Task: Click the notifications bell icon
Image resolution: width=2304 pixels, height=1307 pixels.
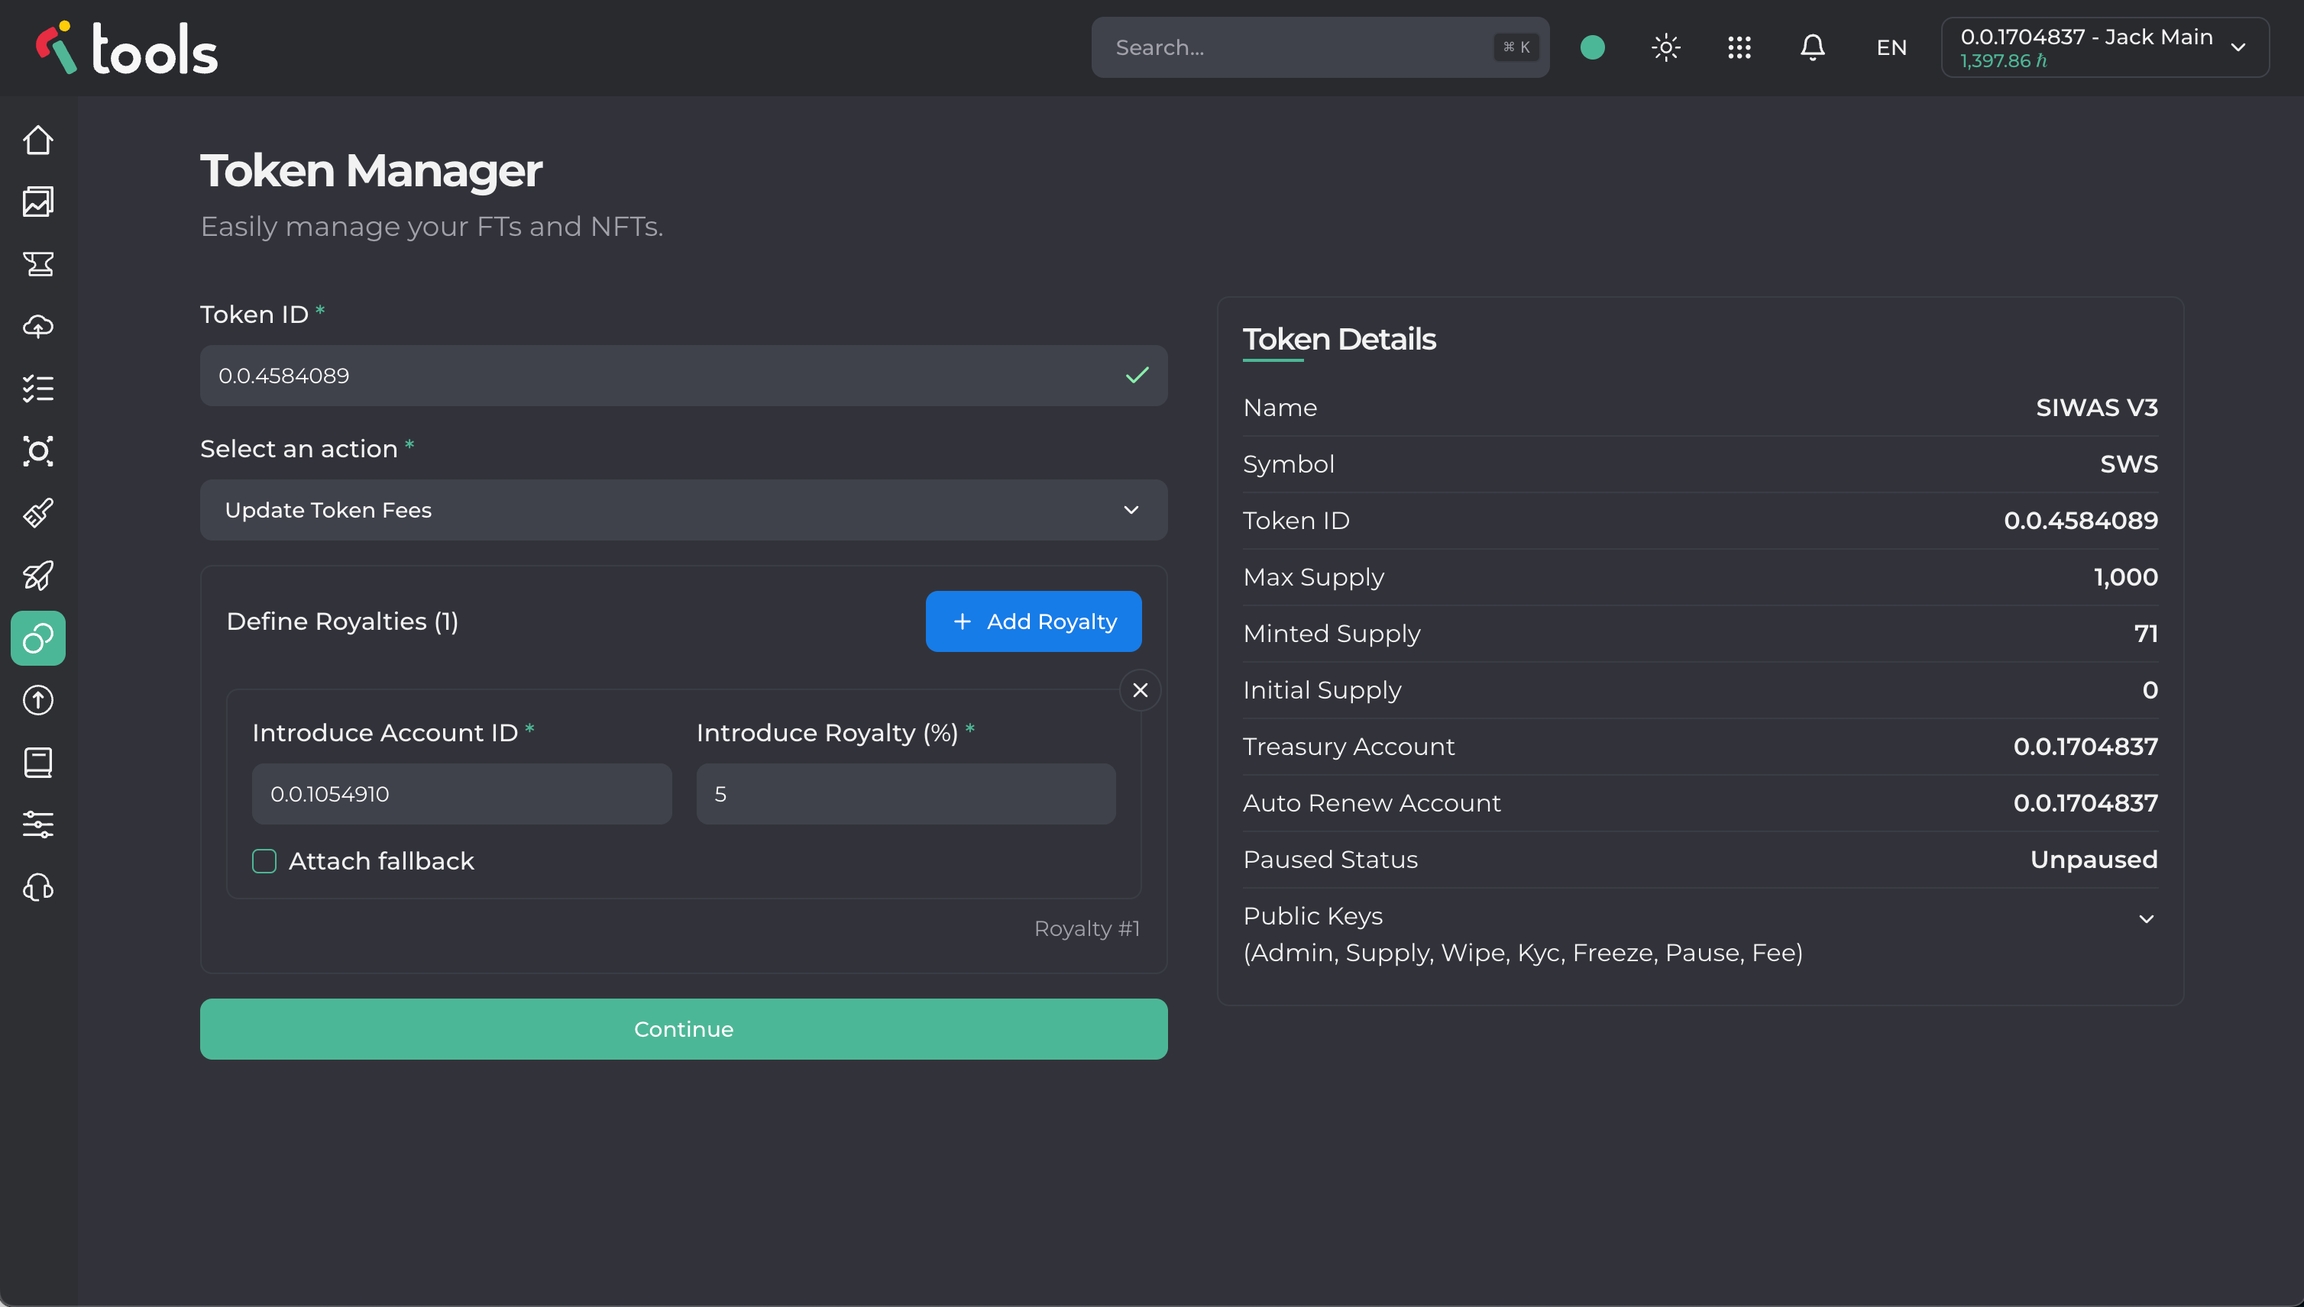Action: click(x=1812, y=47)
